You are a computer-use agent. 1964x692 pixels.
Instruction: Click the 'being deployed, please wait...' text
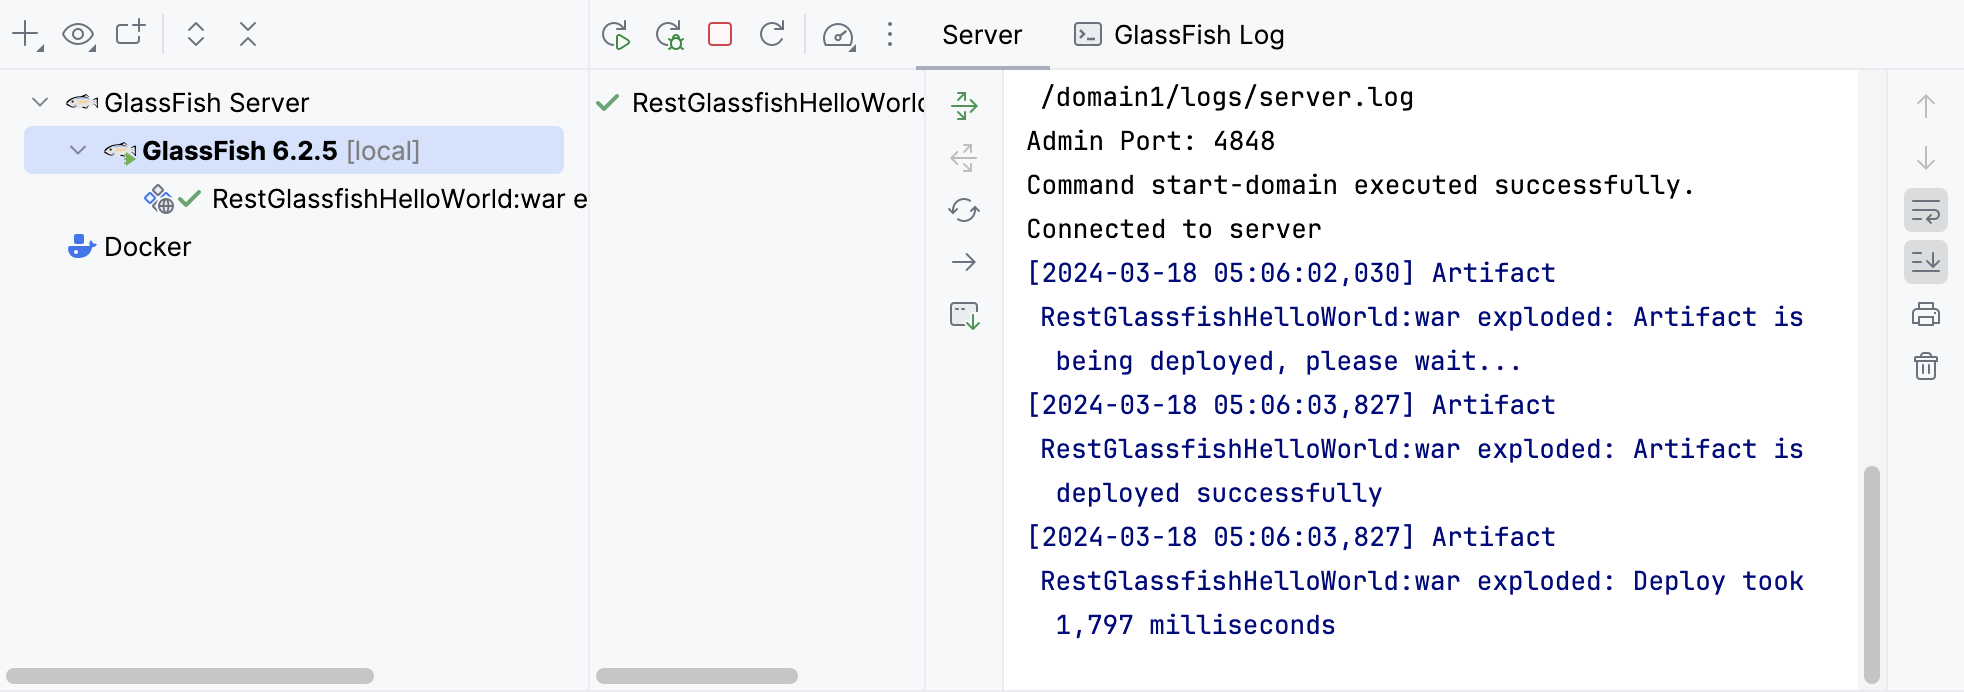click(x=1289, y=361)
